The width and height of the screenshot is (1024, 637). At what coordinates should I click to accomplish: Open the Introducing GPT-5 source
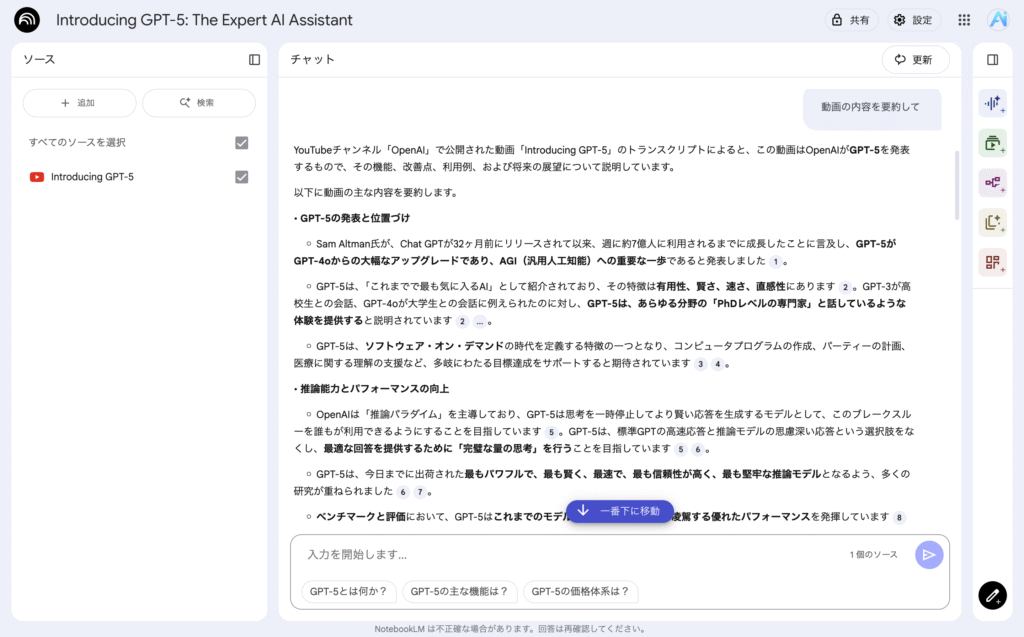point(92,177)
